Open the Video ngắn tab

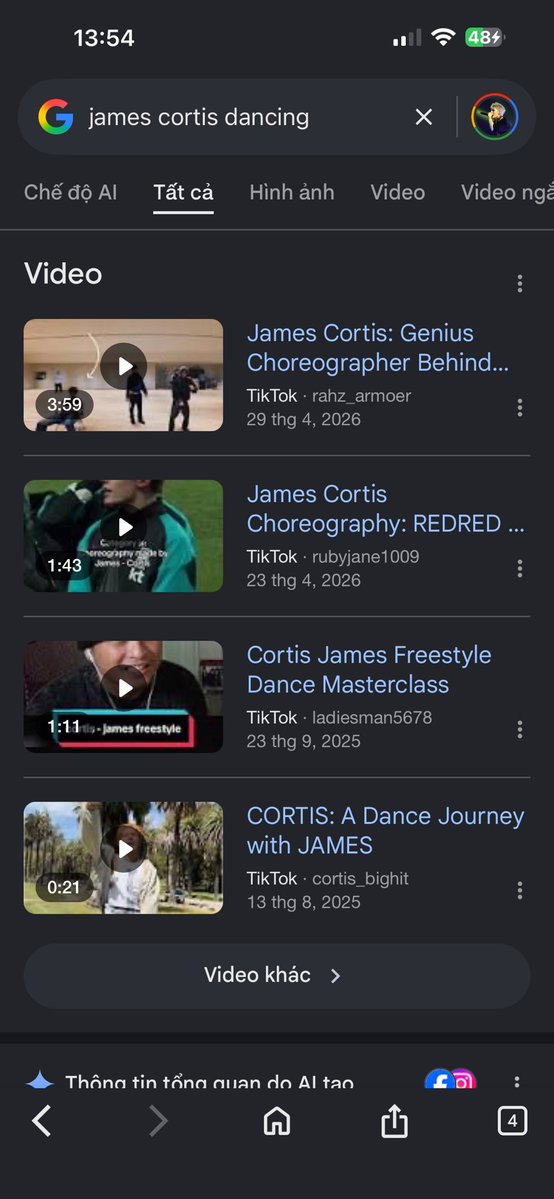(507, 192)
